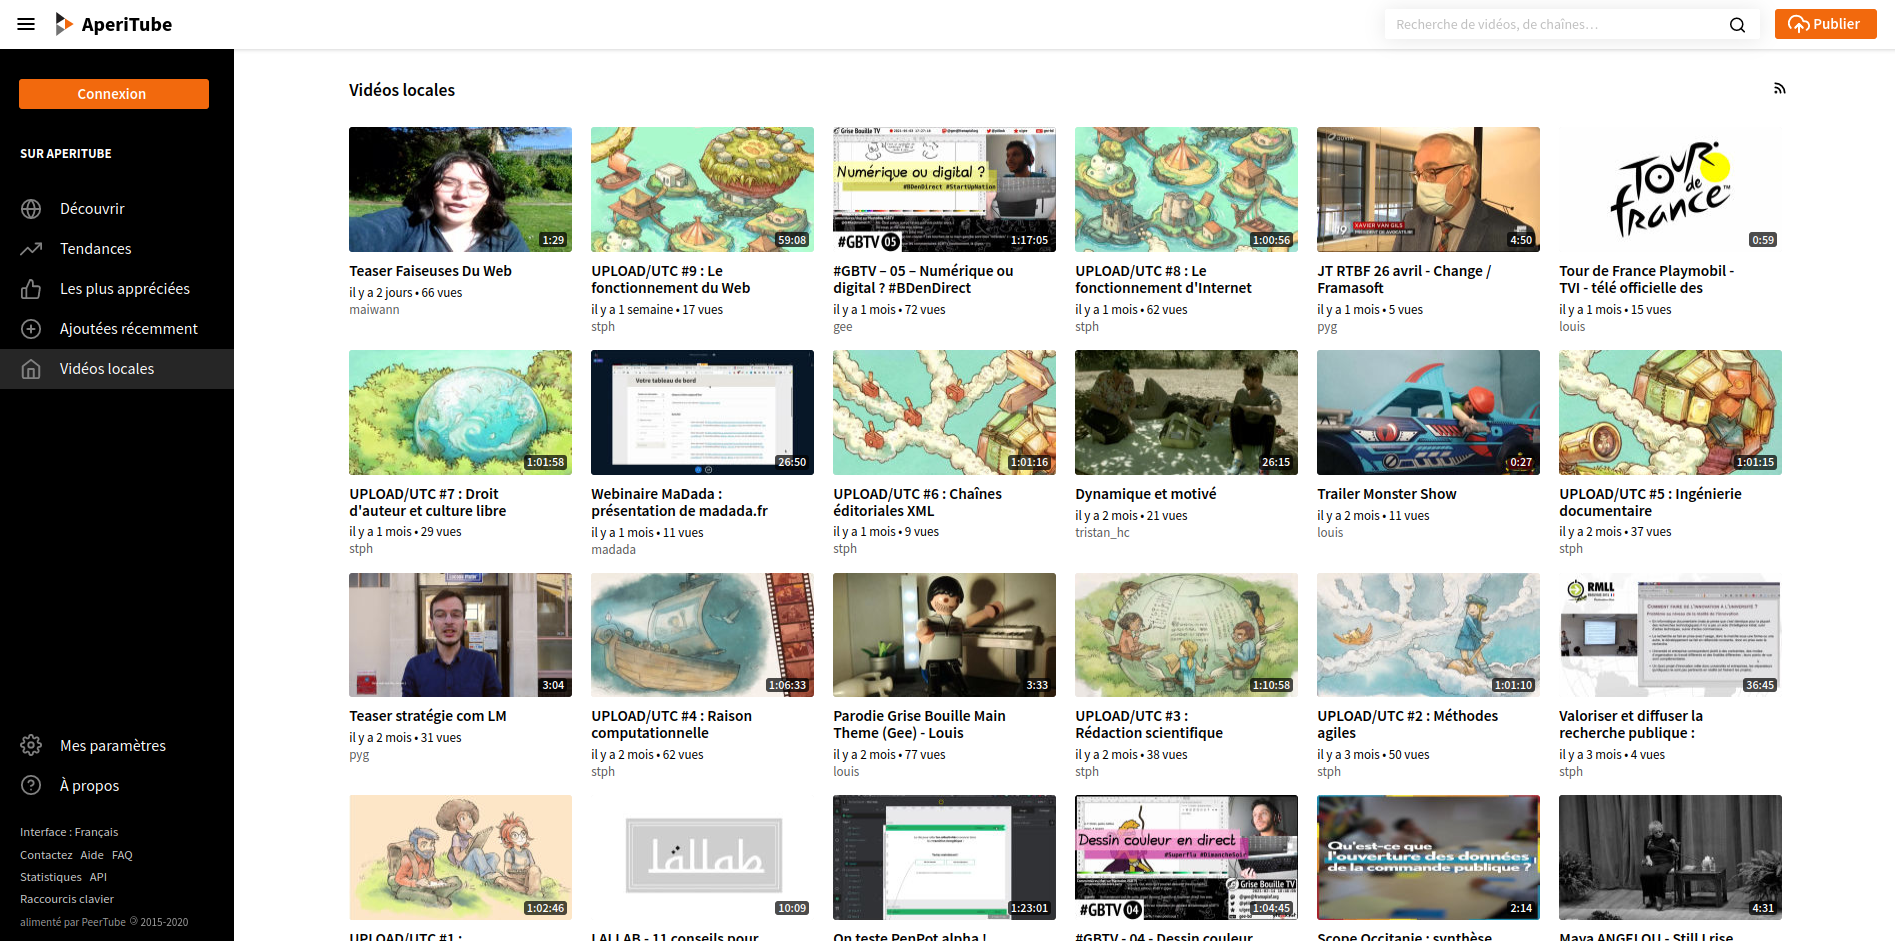Click the search magnifier icon
This screenshot has width=1895, height=941.
[1737, 25]
